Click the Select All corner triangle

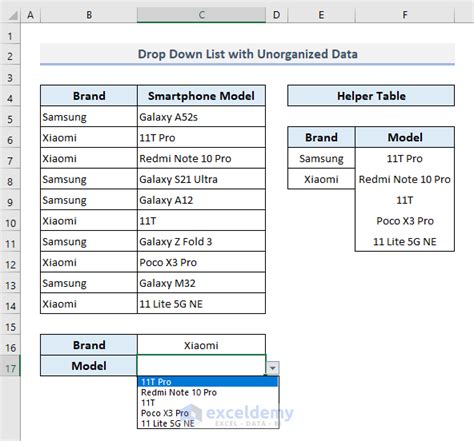13,15
